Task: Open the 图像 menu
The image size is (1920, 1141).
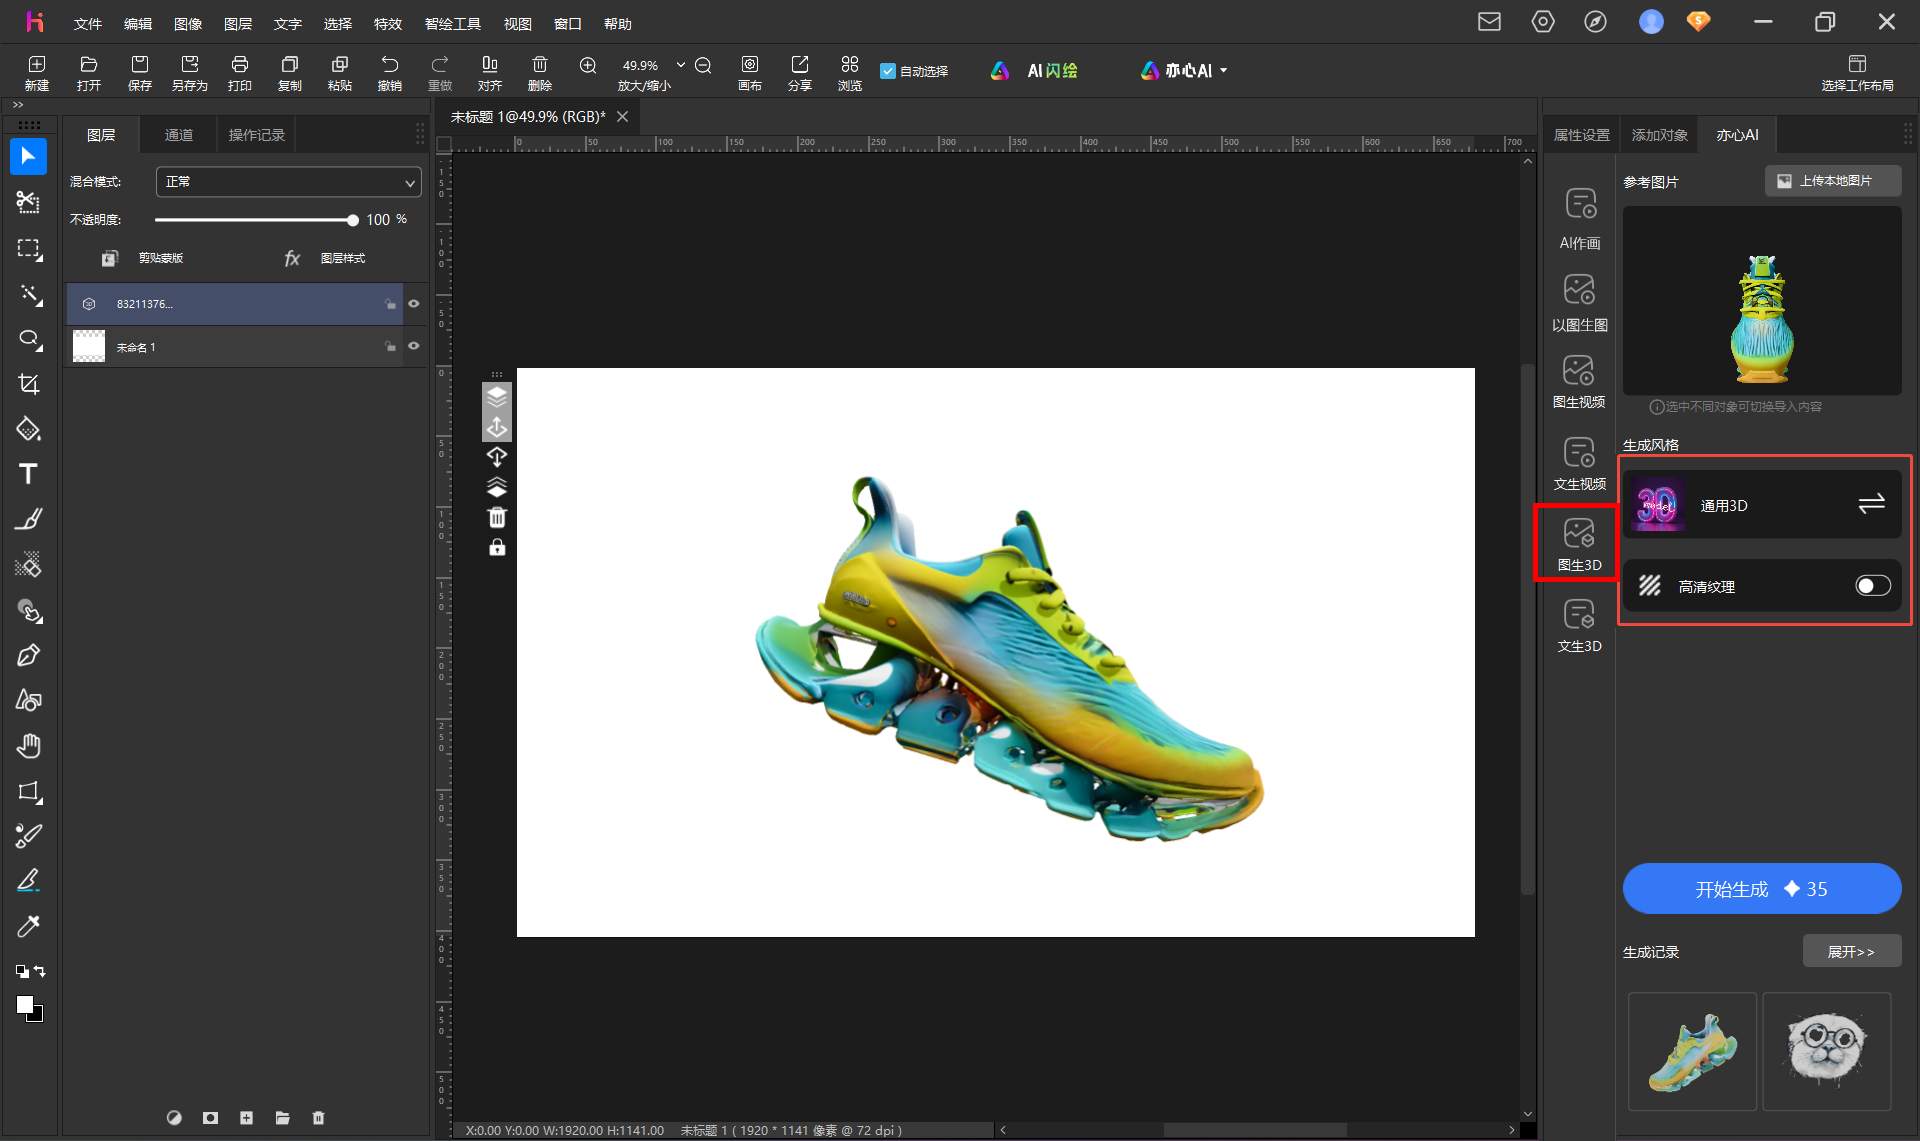Action: point(188,24)
